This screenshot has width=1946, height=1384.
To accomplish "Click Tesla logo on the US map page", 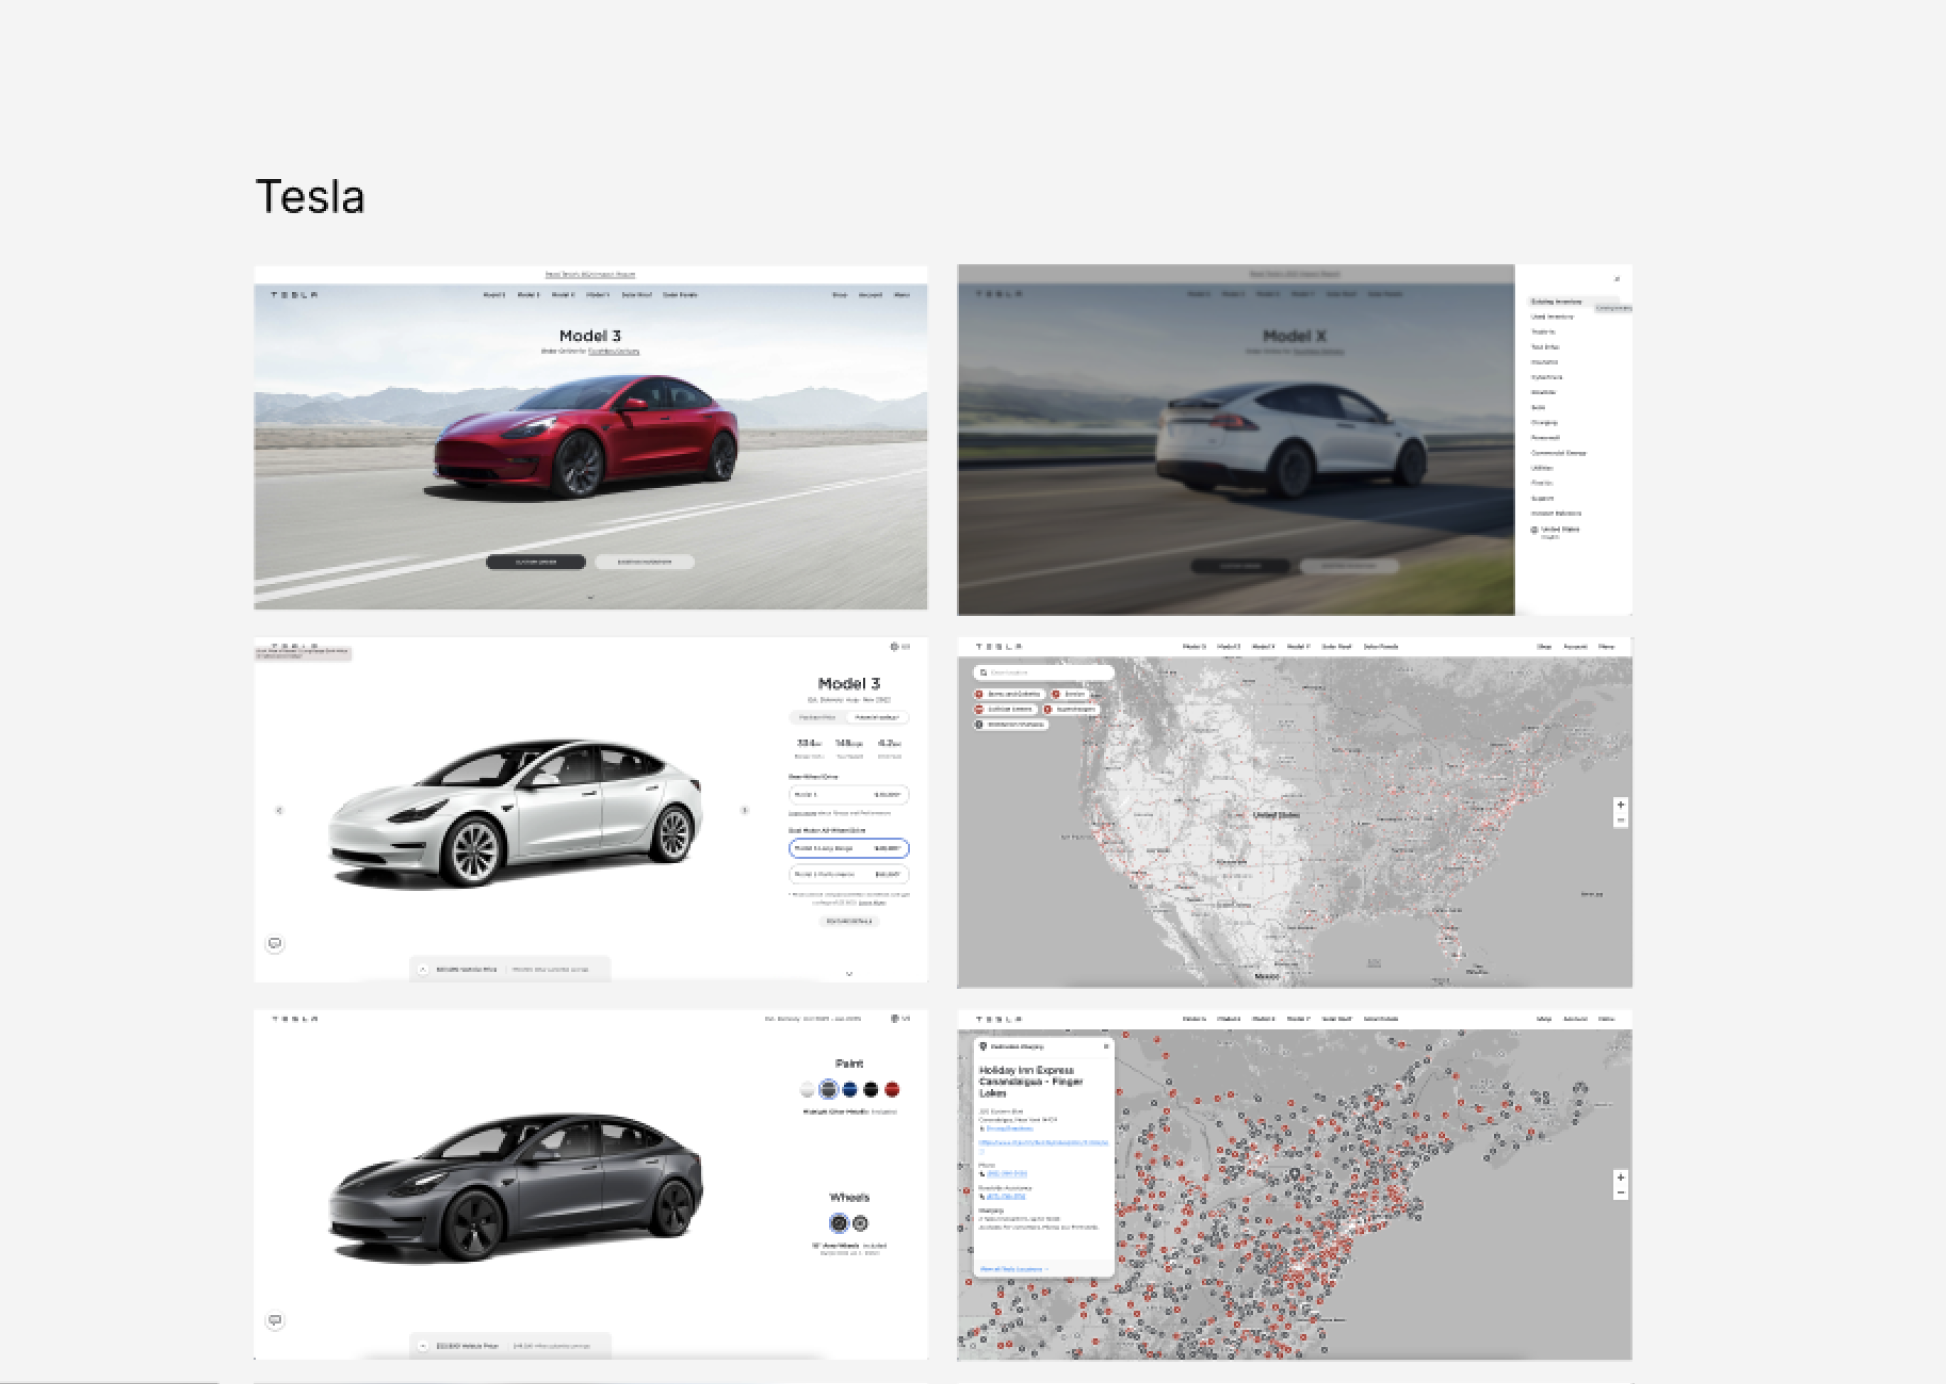I will (x=999, y=647).
